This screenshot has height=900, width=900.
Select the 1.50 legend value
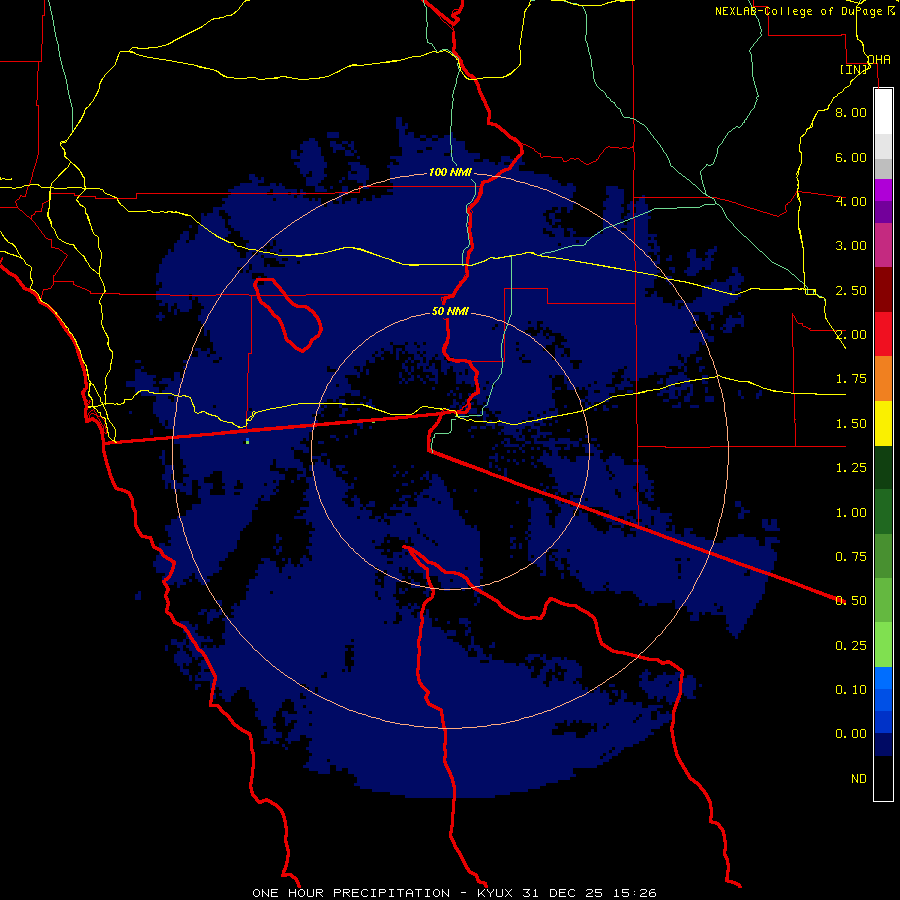pyautogui.click(x=851, y=424)
